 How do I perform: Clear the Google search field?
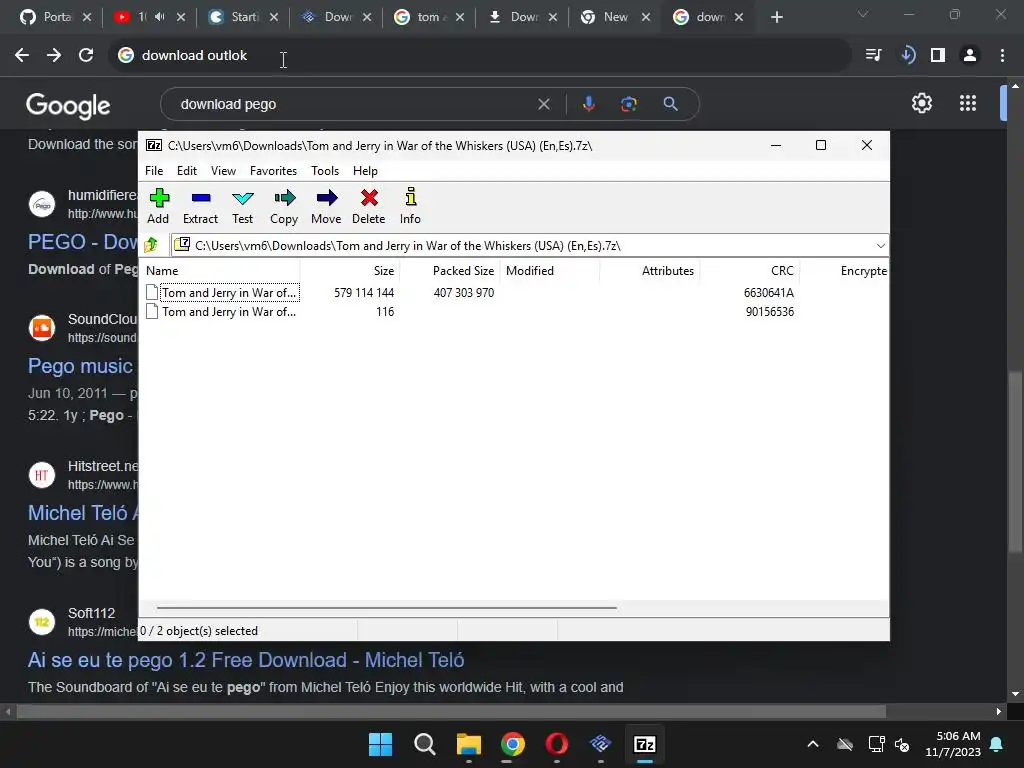pyautogui.click(x=543, y=104)
